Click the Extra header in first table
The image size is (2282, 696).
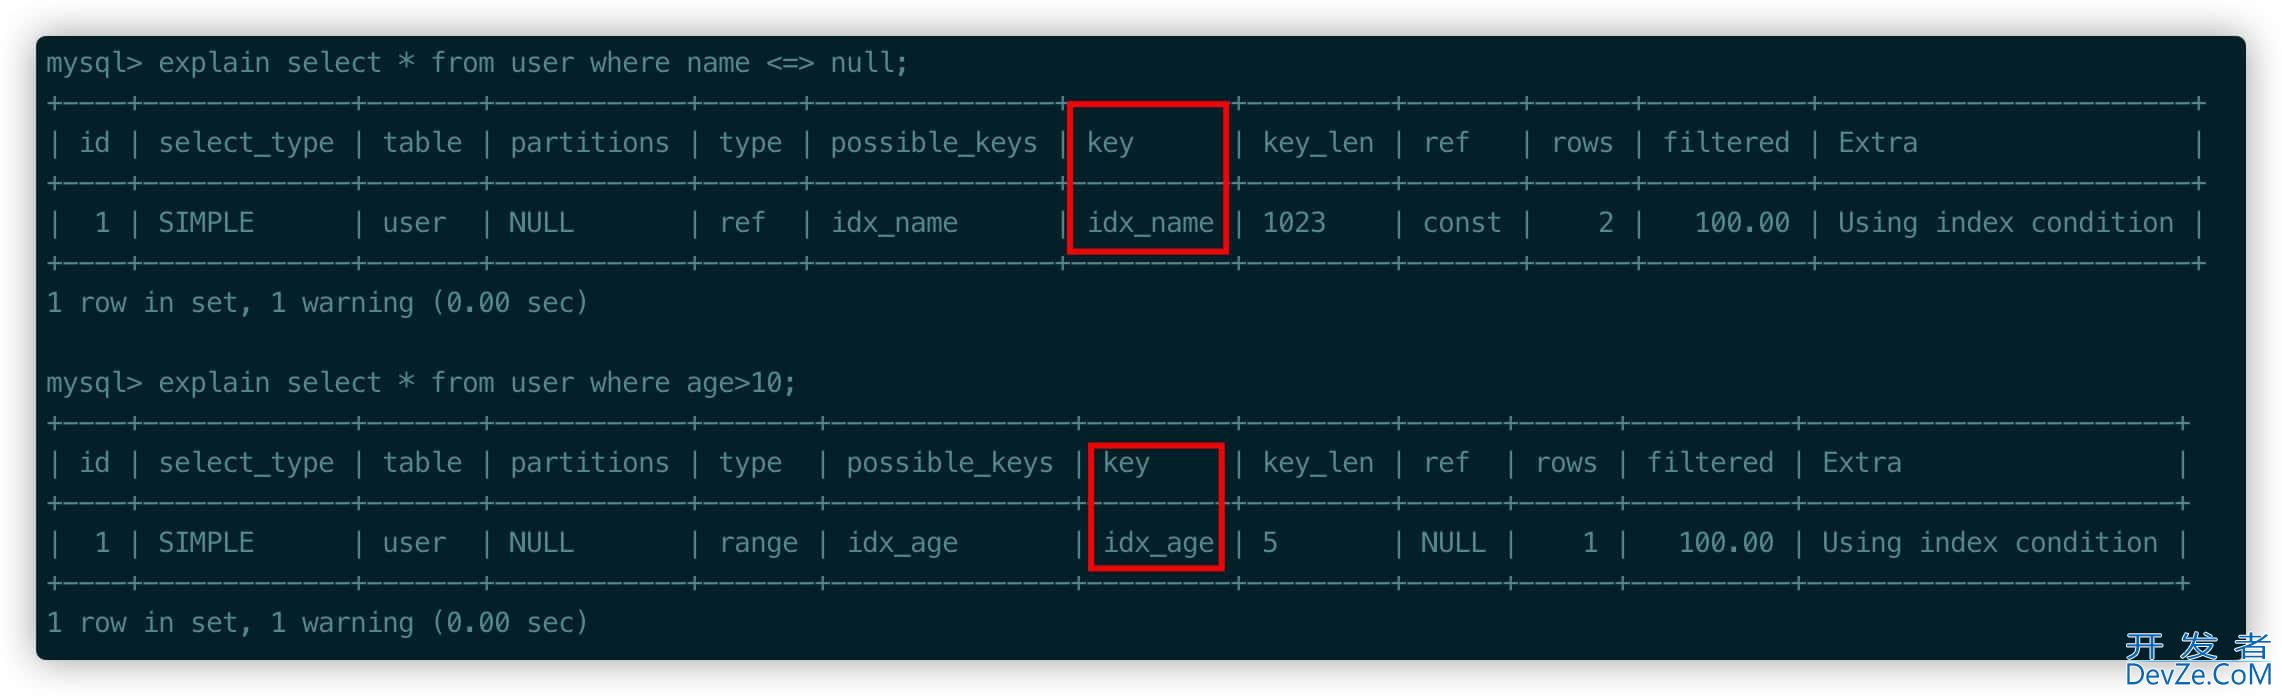pyautogui.click(x=1877, y=143)
